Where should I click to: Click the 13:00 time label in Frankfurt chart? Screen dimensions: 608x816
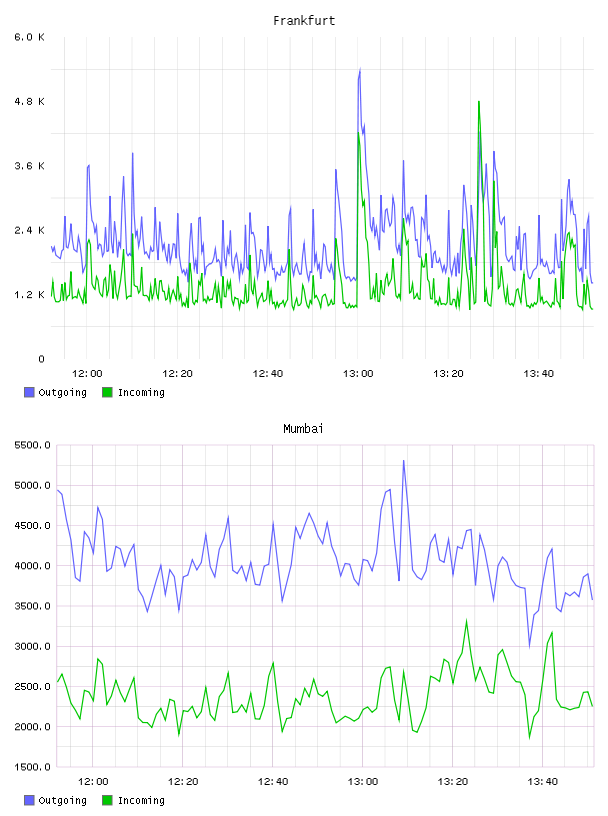(x=358, y=373)
